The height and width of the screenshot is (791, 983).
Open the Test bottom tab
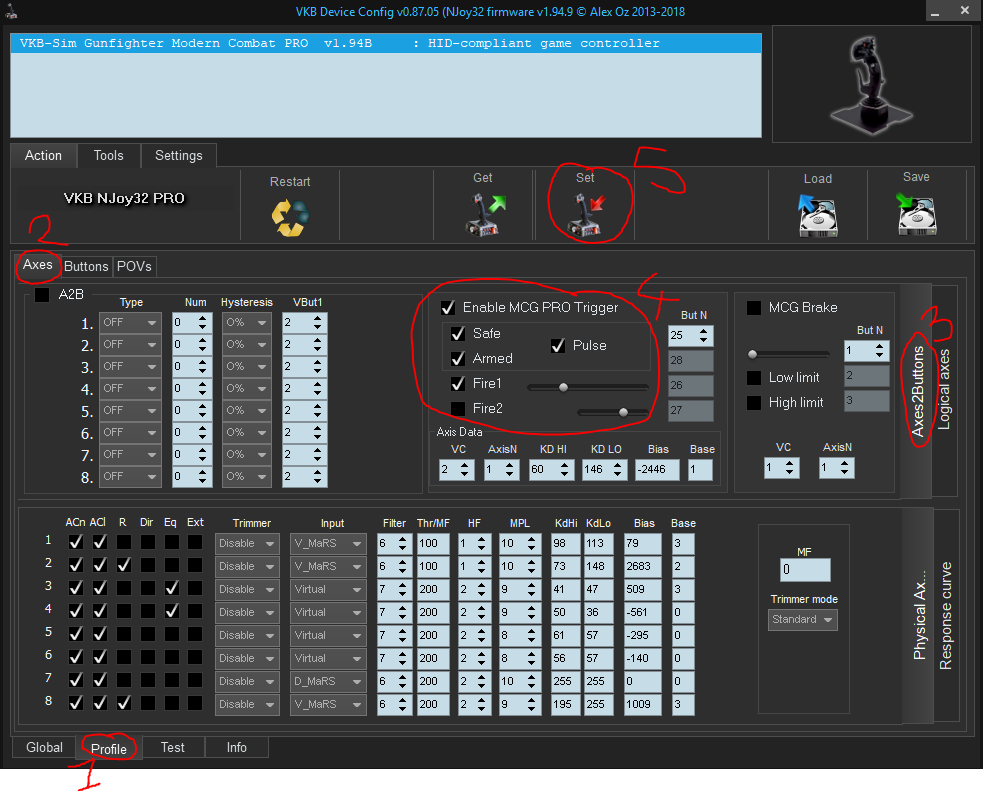pos(172,748)
